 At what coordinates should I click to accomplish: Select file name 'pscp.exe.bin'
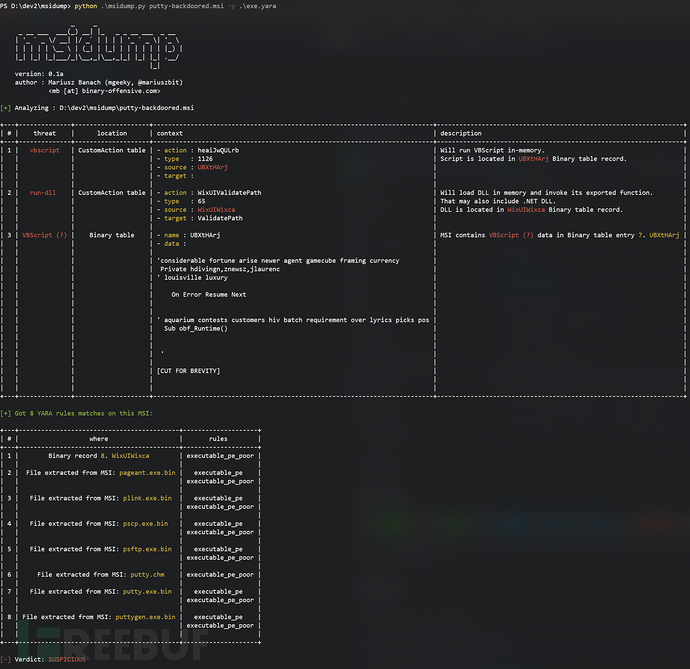point(146,523)
